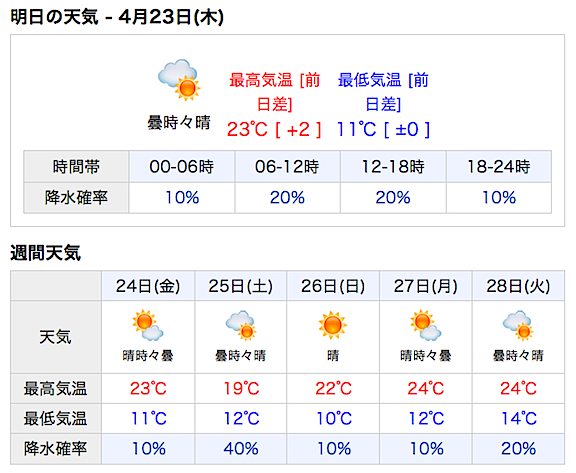
Task: Click the 24日(金) column header
Action: 148,286
